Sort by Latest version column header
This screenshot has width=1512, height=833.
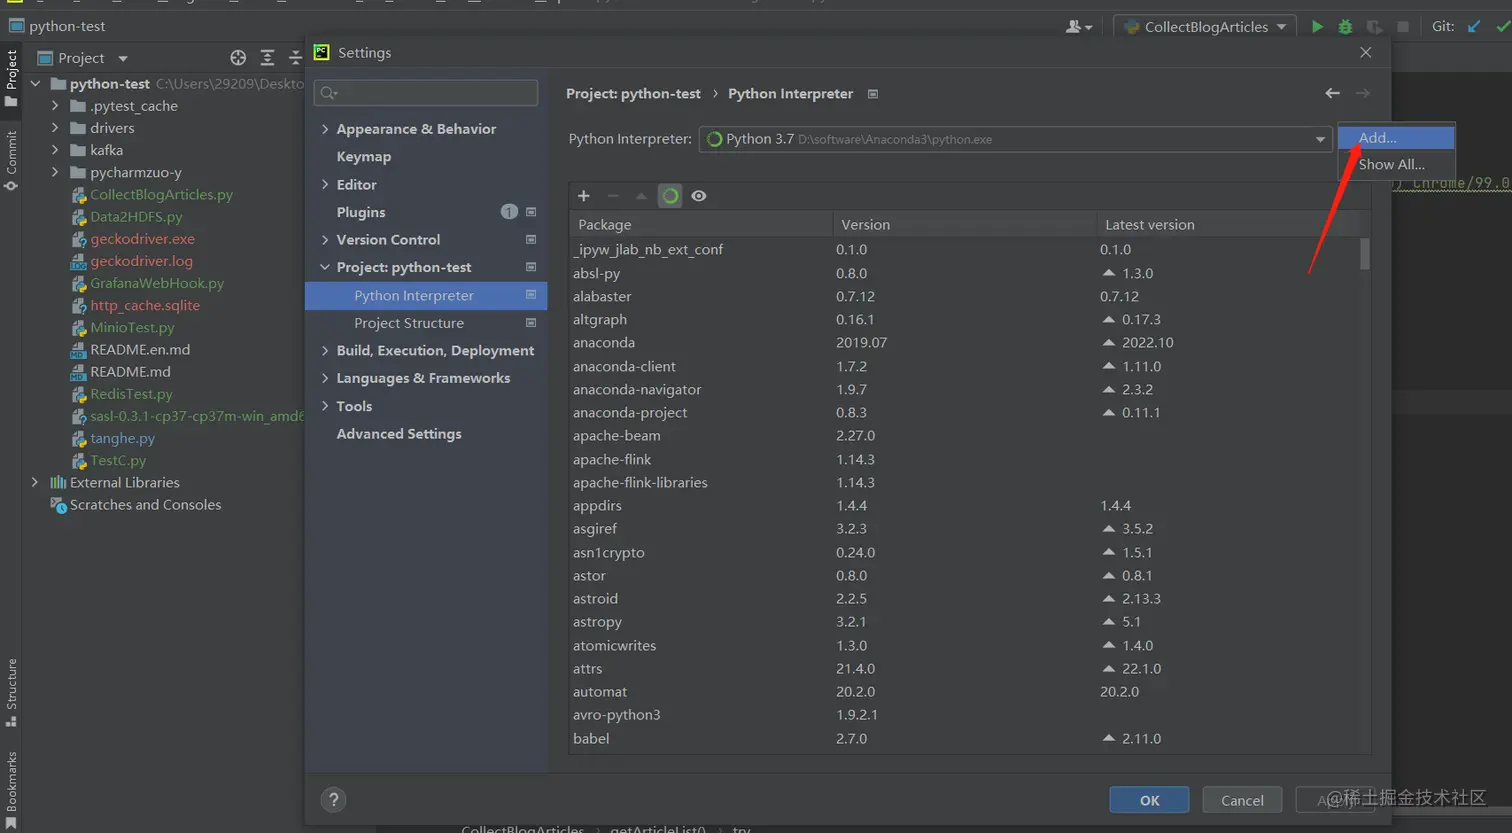1227,225
